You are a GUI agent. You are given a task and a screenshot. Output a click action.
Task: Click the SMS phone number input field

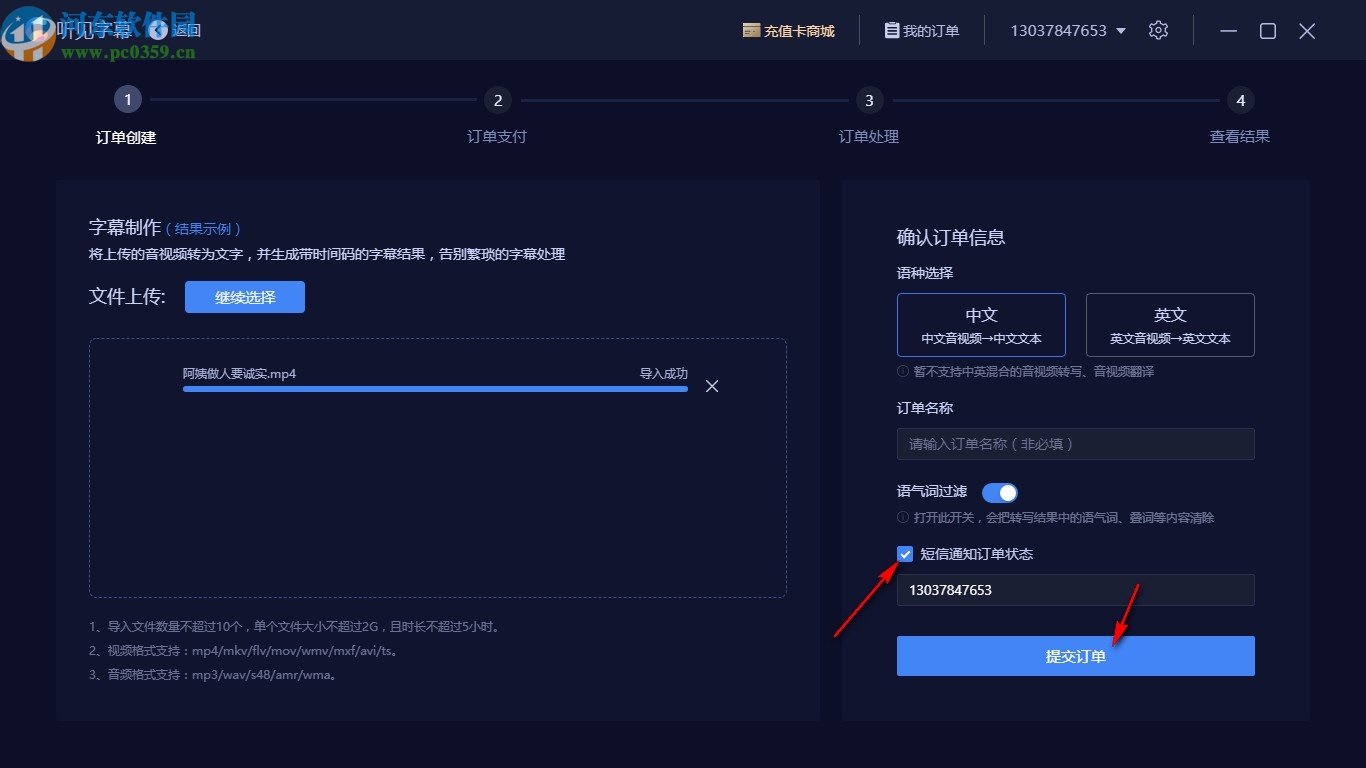coord(1076,590)
